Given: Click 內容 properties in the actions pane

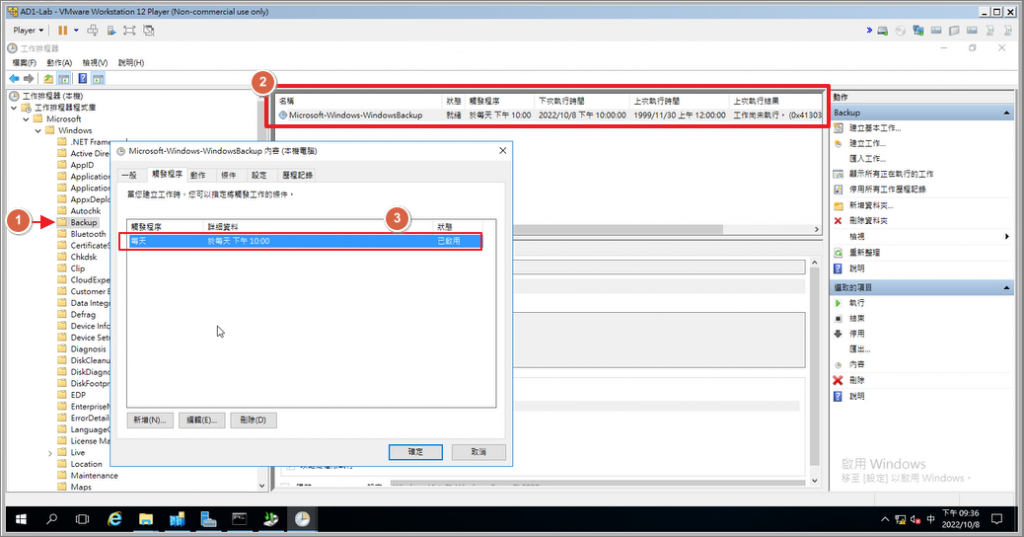Looking at the screenshot, I should click(857, 365).
